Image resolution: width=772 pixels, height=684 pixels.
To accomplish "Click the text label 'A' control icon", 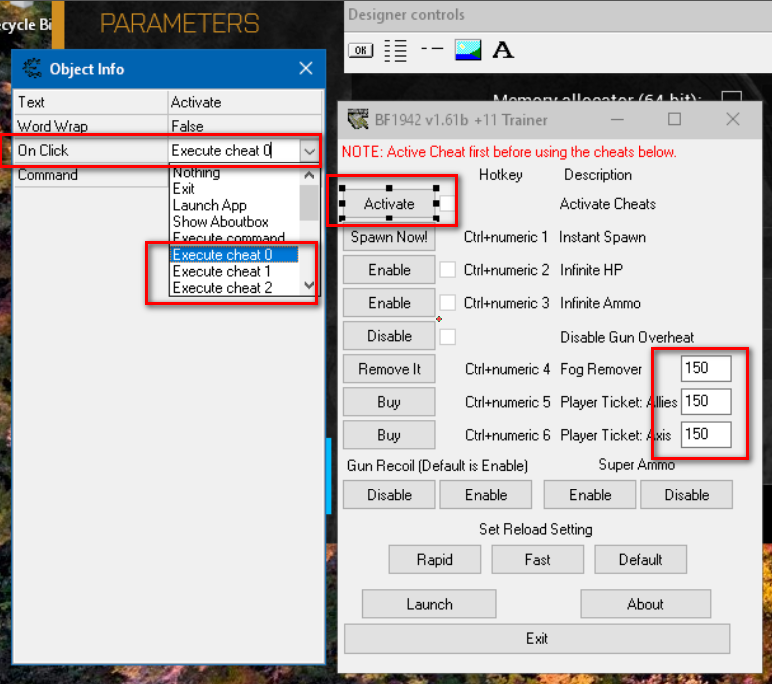I will [x=504, y=50].
